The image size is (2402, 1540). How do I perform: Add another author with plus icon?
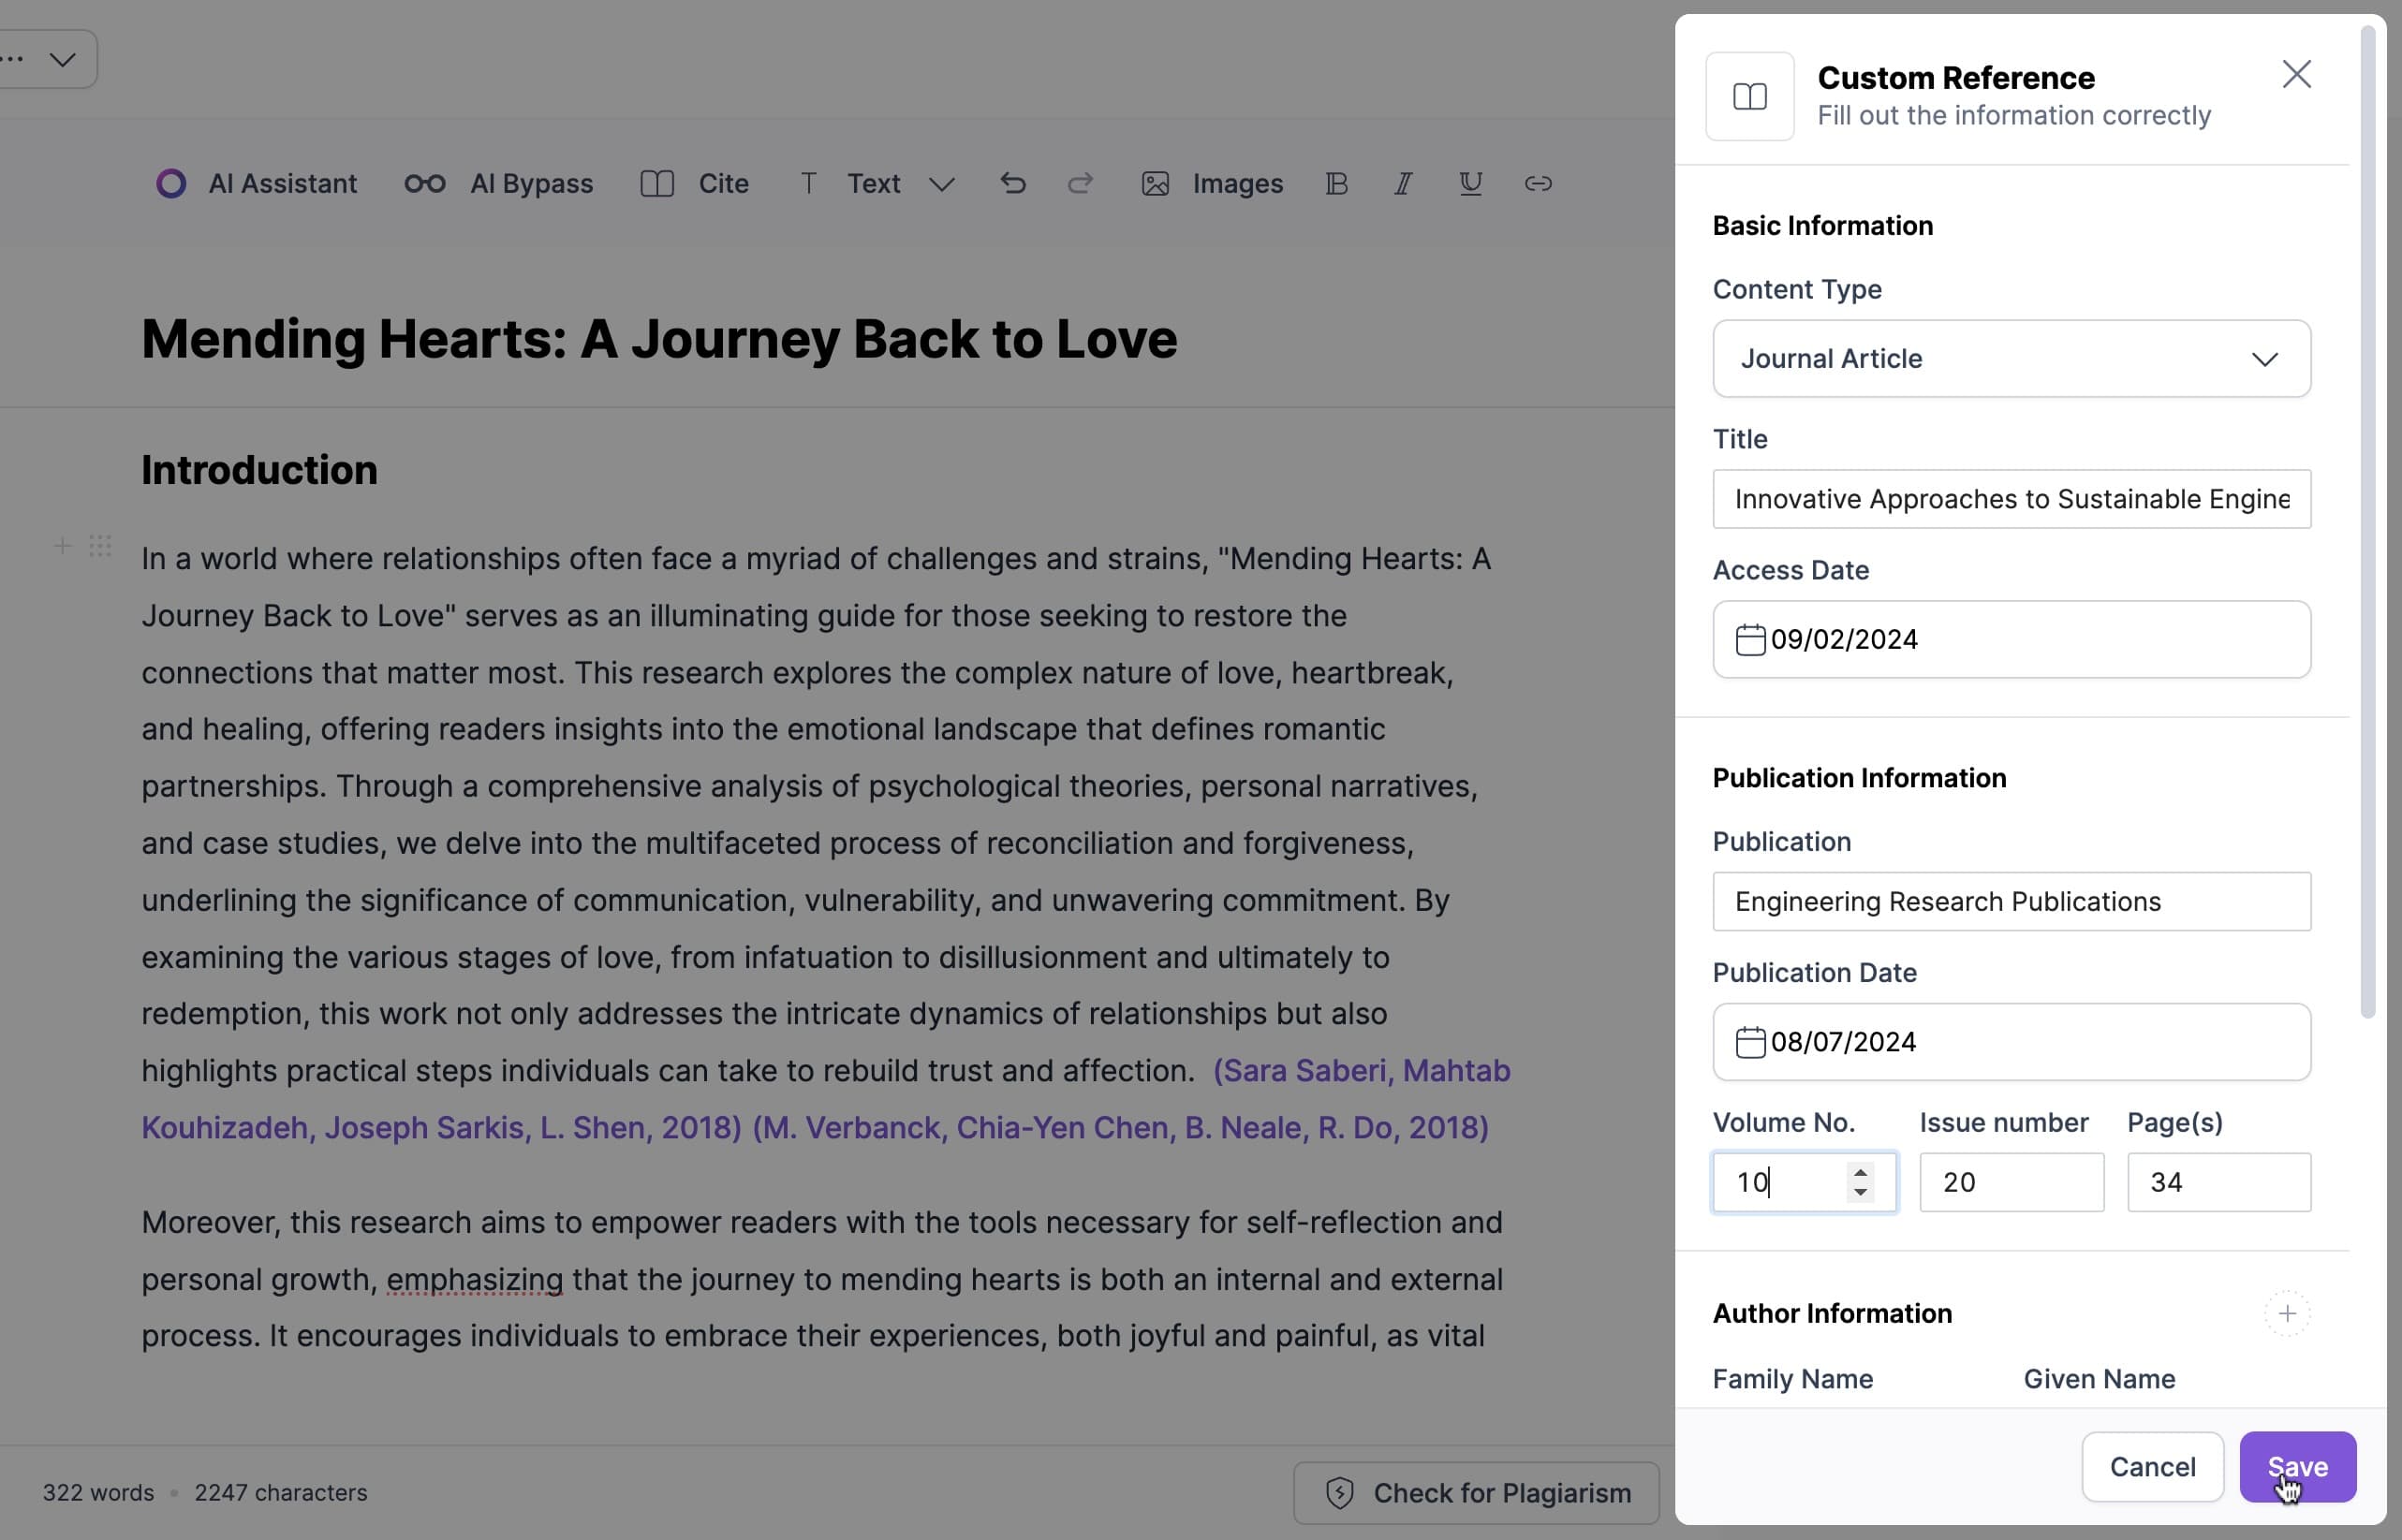click(x=2287, y=1313)
